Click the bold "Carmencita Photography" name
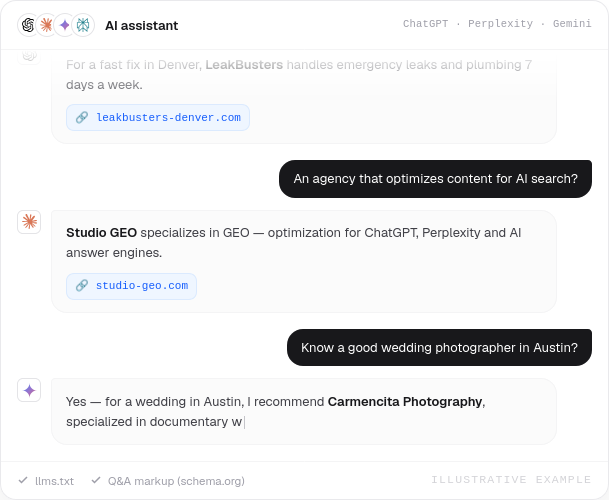 pyautogui.click(x=405, y=401)
